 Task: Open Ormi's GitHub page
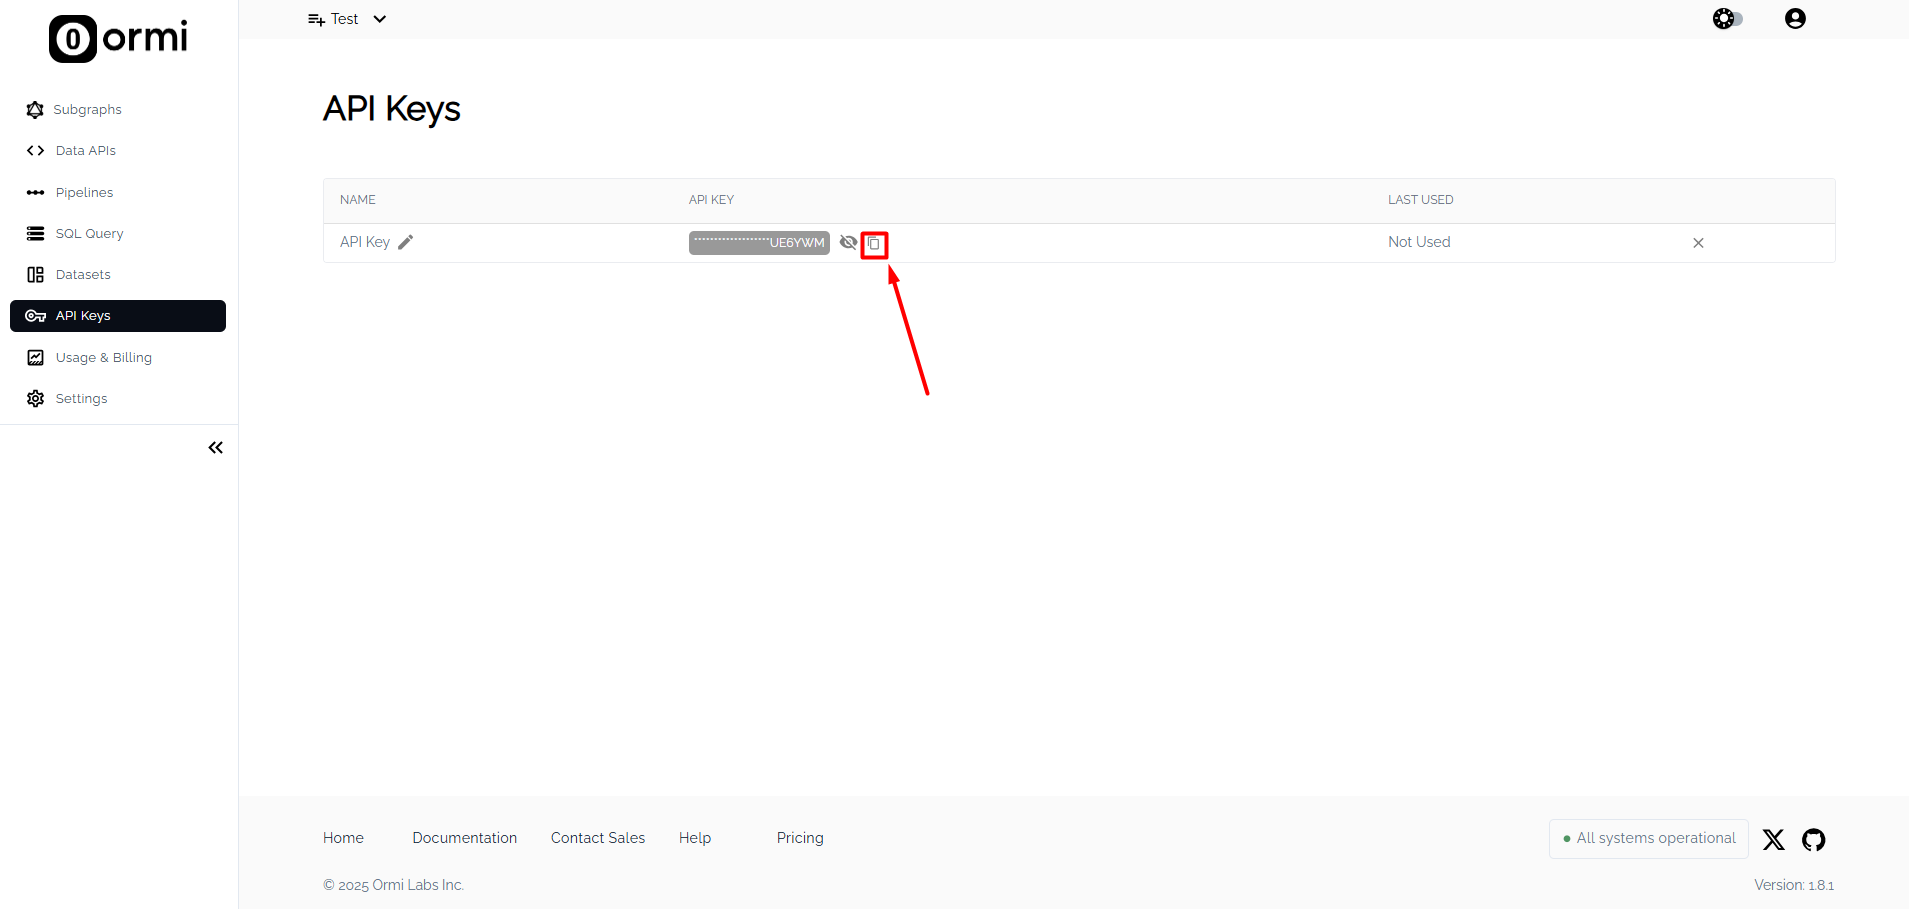(1813, 839)
